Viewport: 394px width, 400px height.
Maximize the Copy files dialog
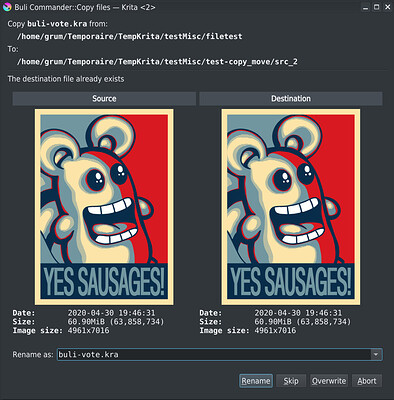click(376, 7)
